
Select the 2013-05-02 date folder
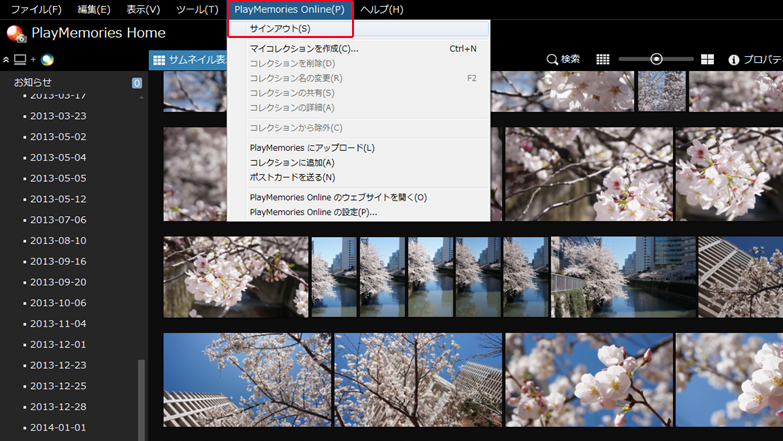(x=58, y=137)
